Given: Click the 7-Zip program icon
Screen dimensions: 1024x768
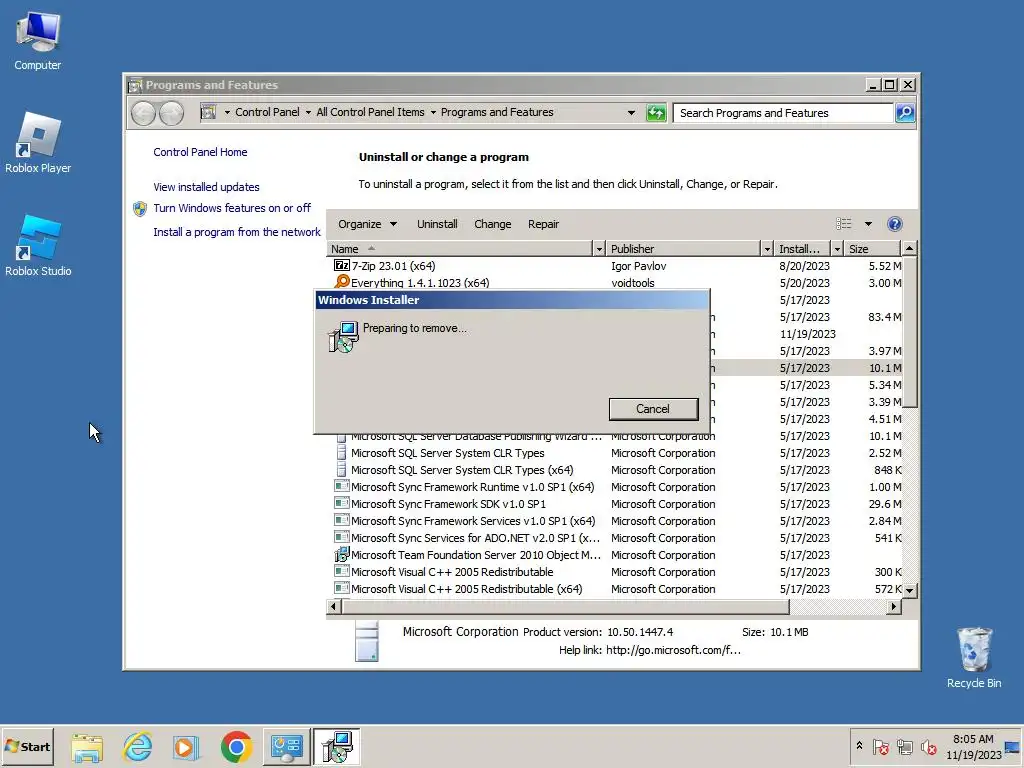Looking at the screenshot, I should click(342, 266).
